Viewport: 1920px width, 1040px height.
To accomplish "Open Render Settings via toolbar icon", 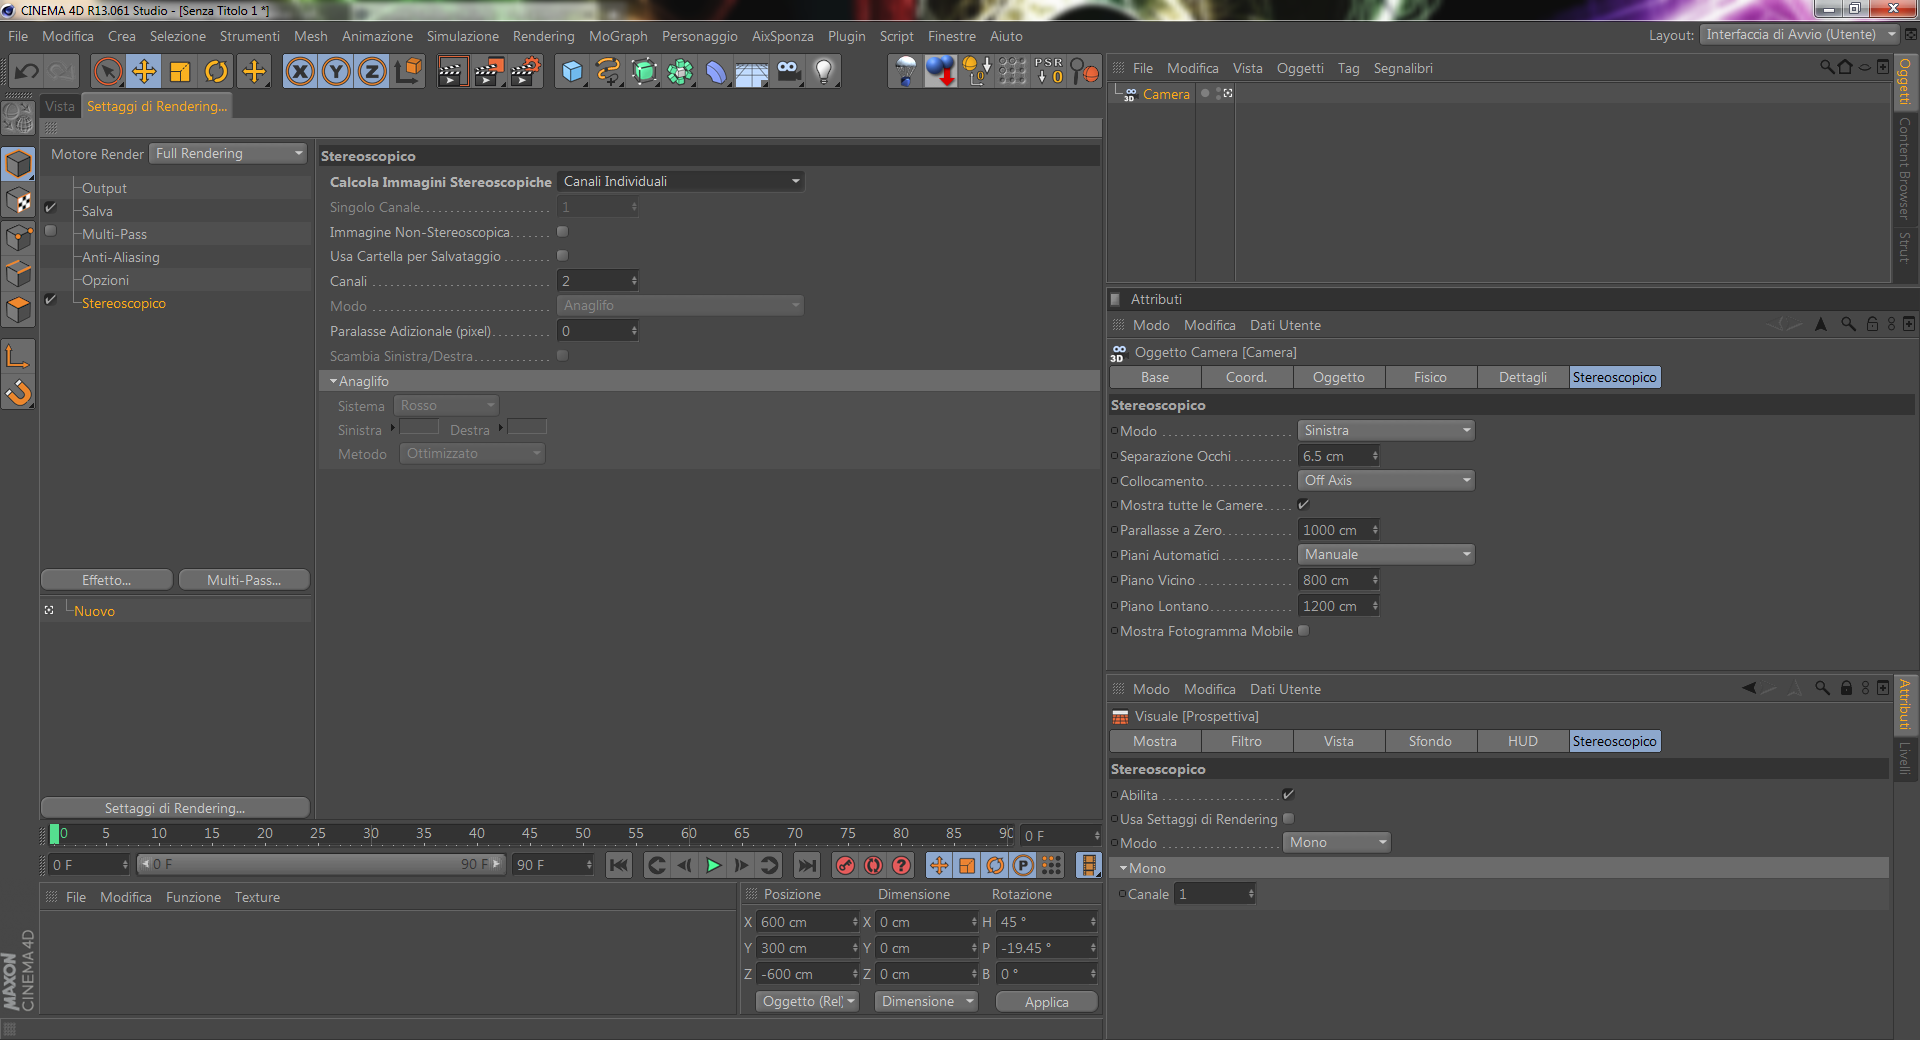I will tap(525, 72).
